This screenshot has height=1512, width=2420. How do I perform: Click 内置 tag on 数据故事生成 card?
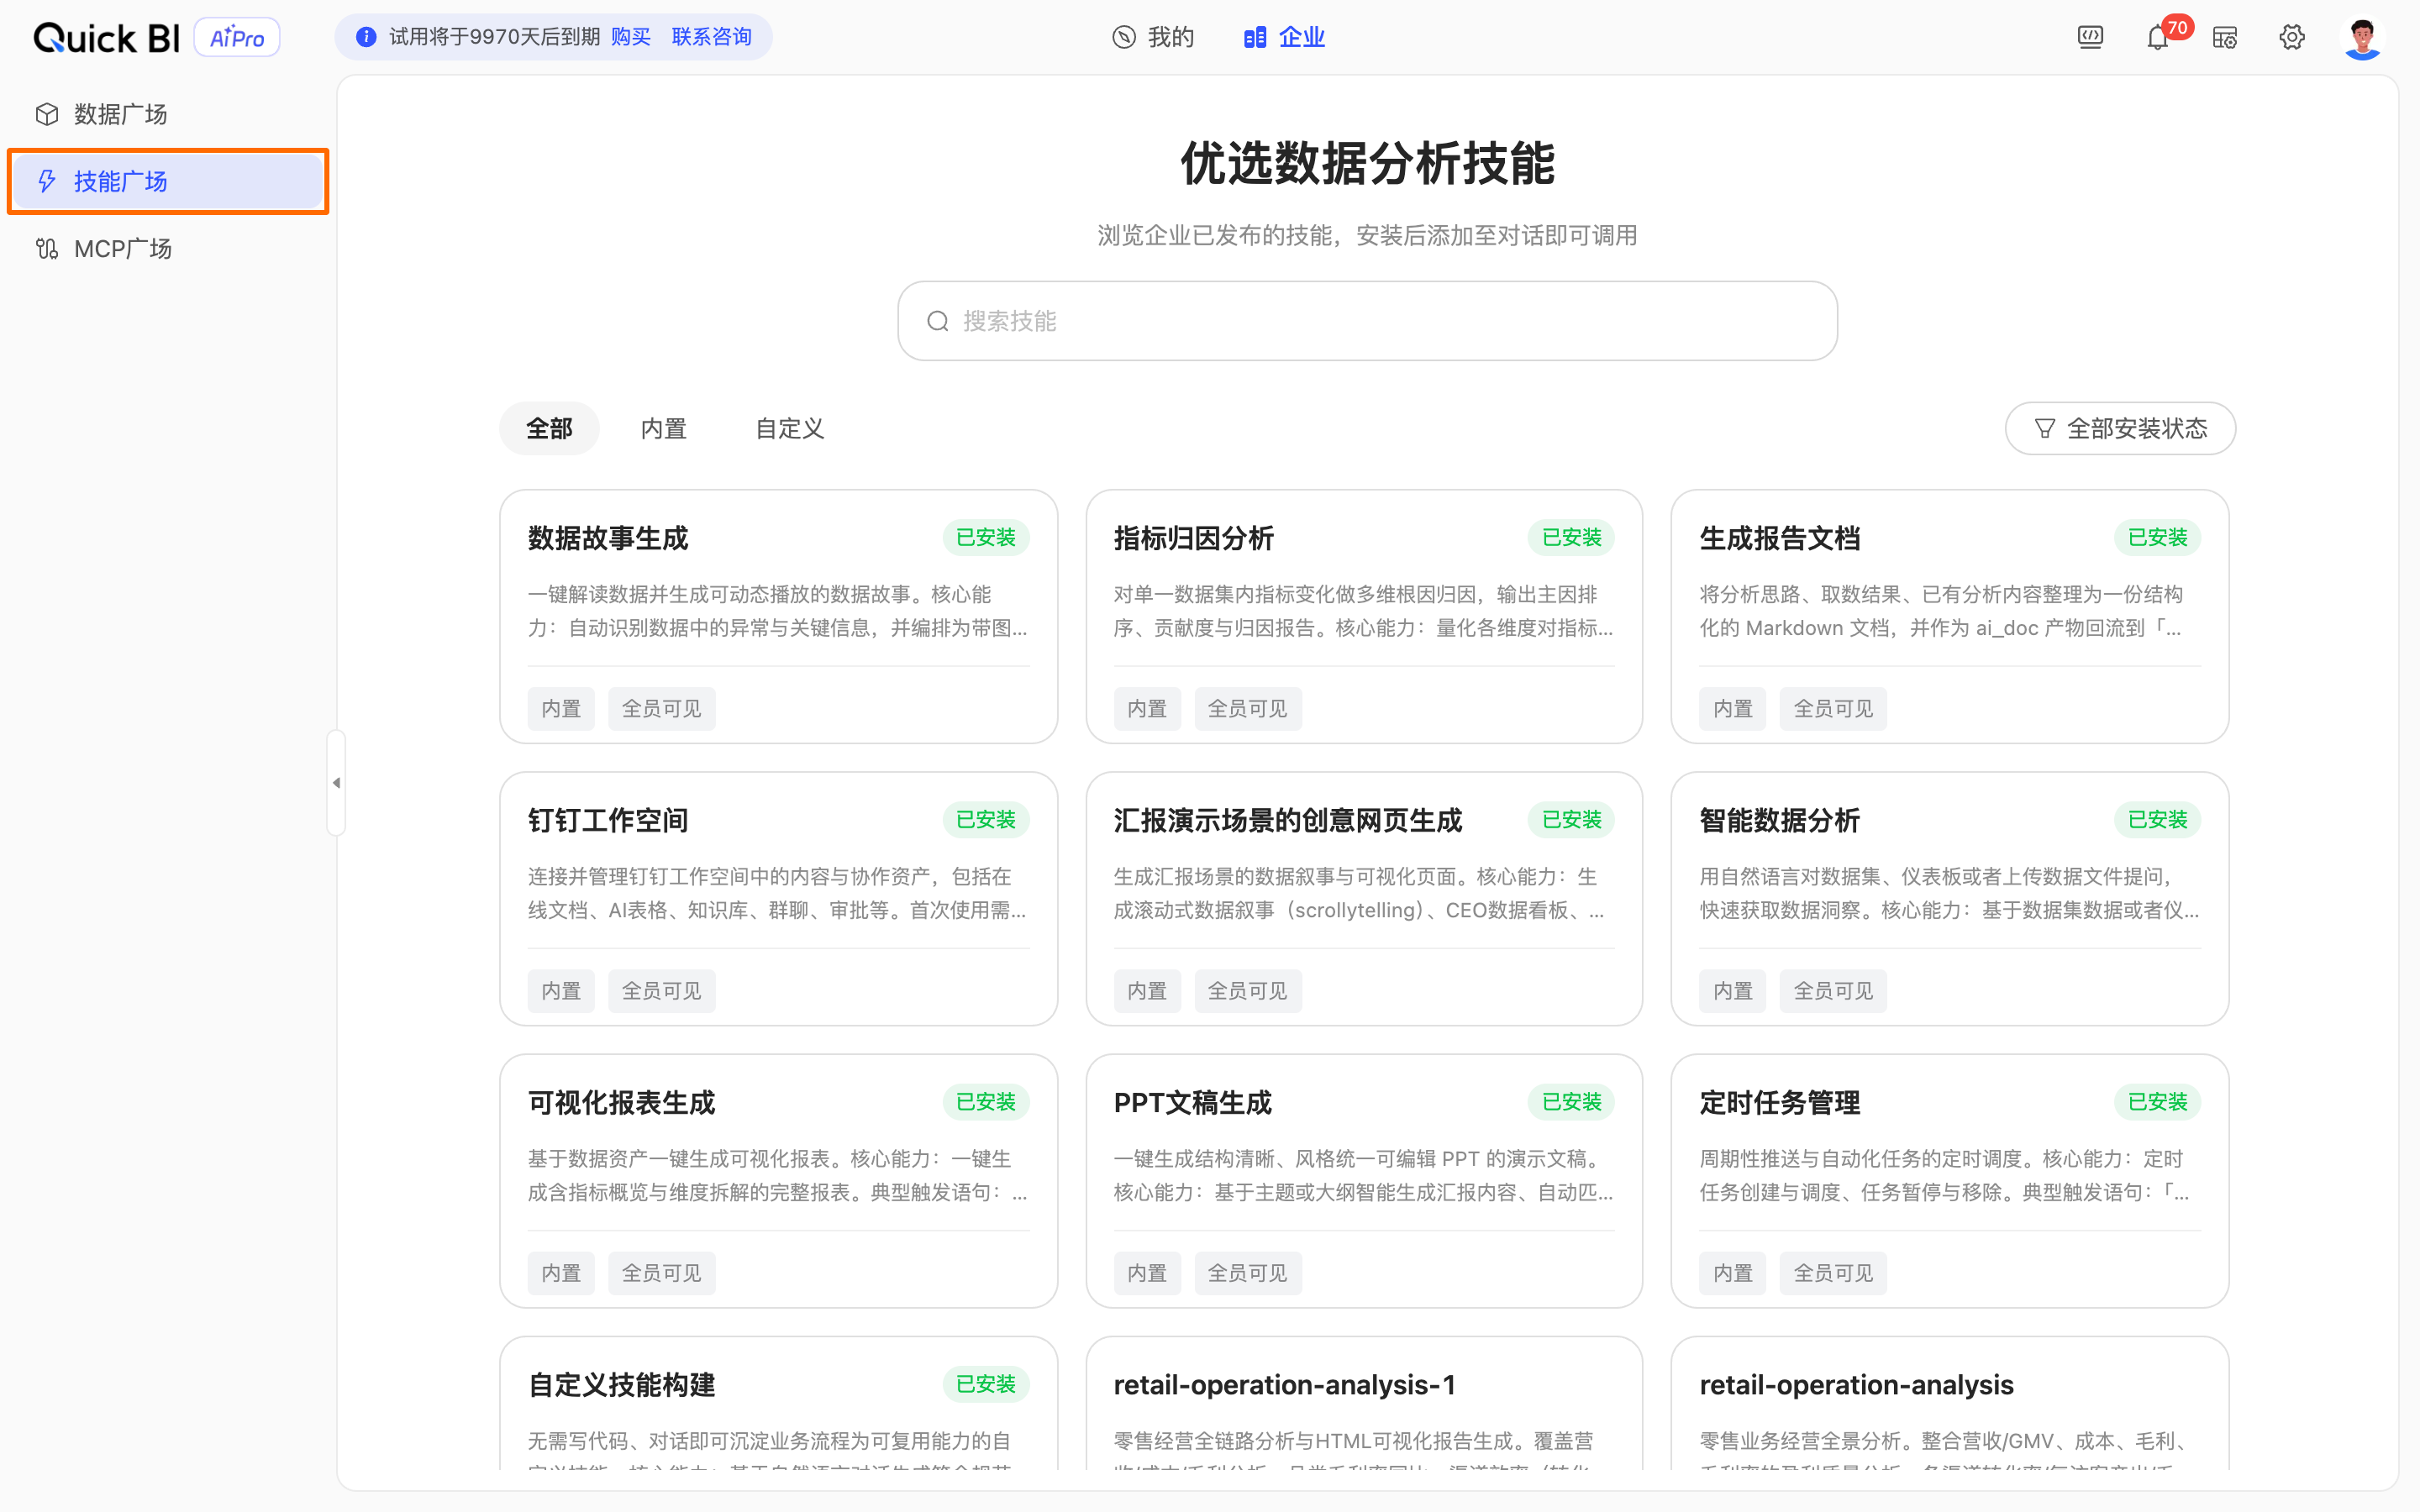click(x=561, y=709)
